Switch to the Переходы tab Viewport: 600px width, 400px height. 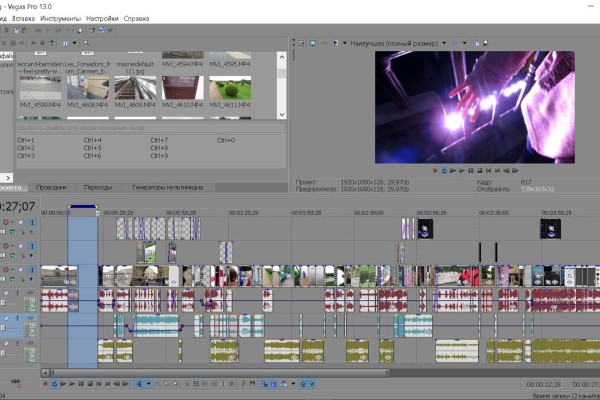click(98, 187)
